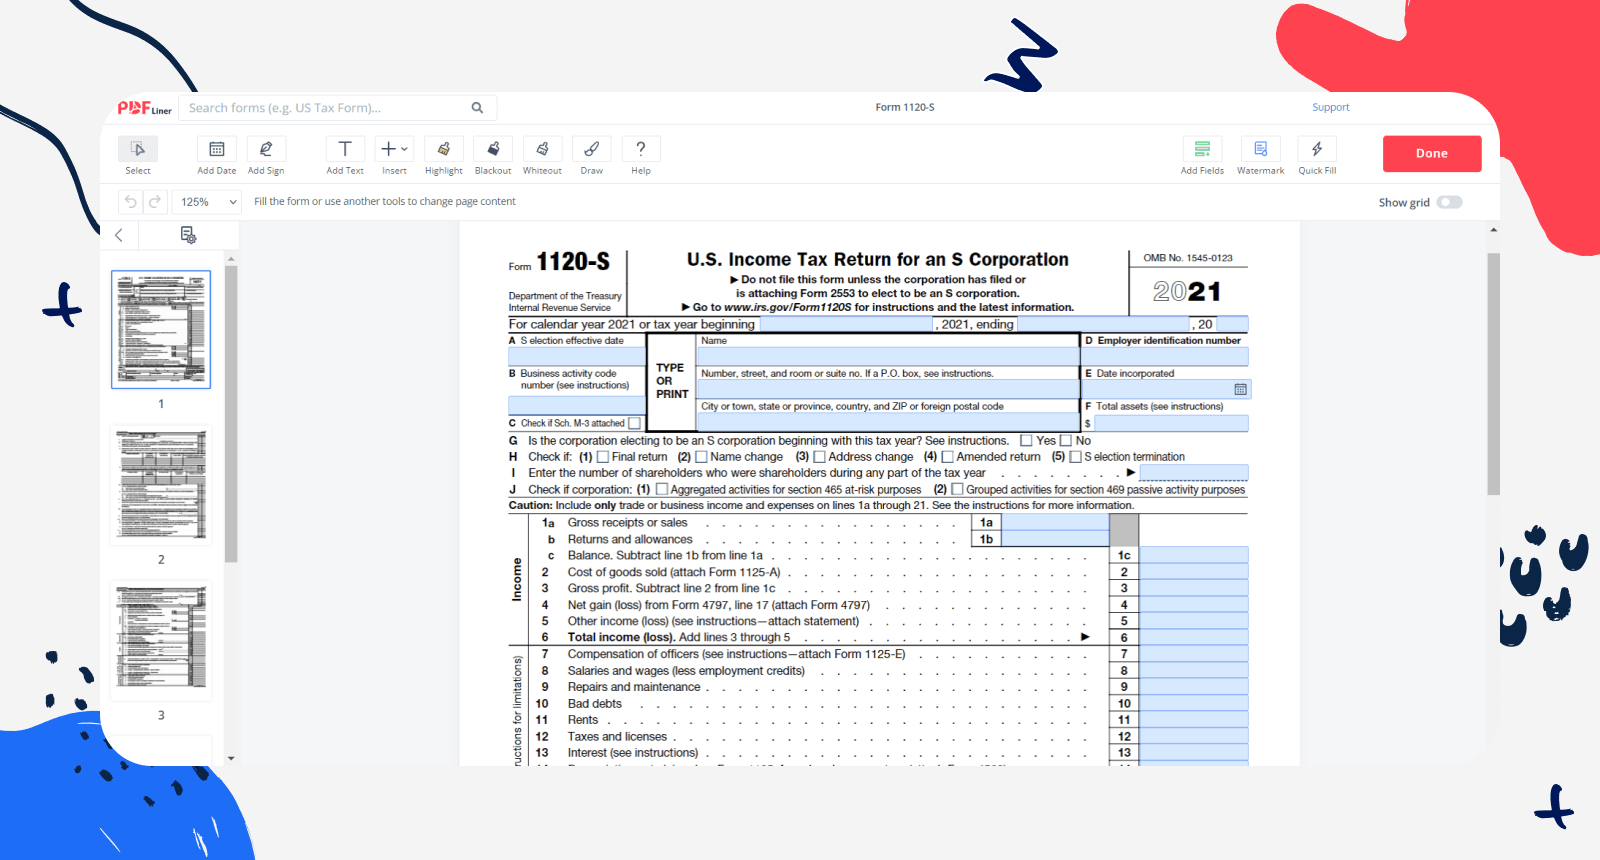Viewport: 1600px width, 860px height.
Task: Click the document vertical scrollbar
Action: 1493,374
